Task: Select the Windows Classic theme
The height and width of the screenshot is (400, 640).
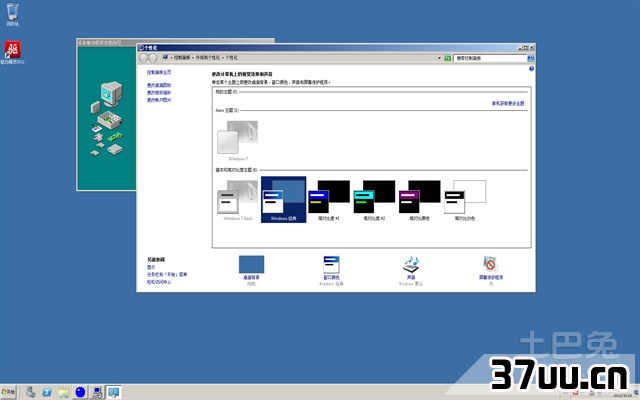Action: 283,200
